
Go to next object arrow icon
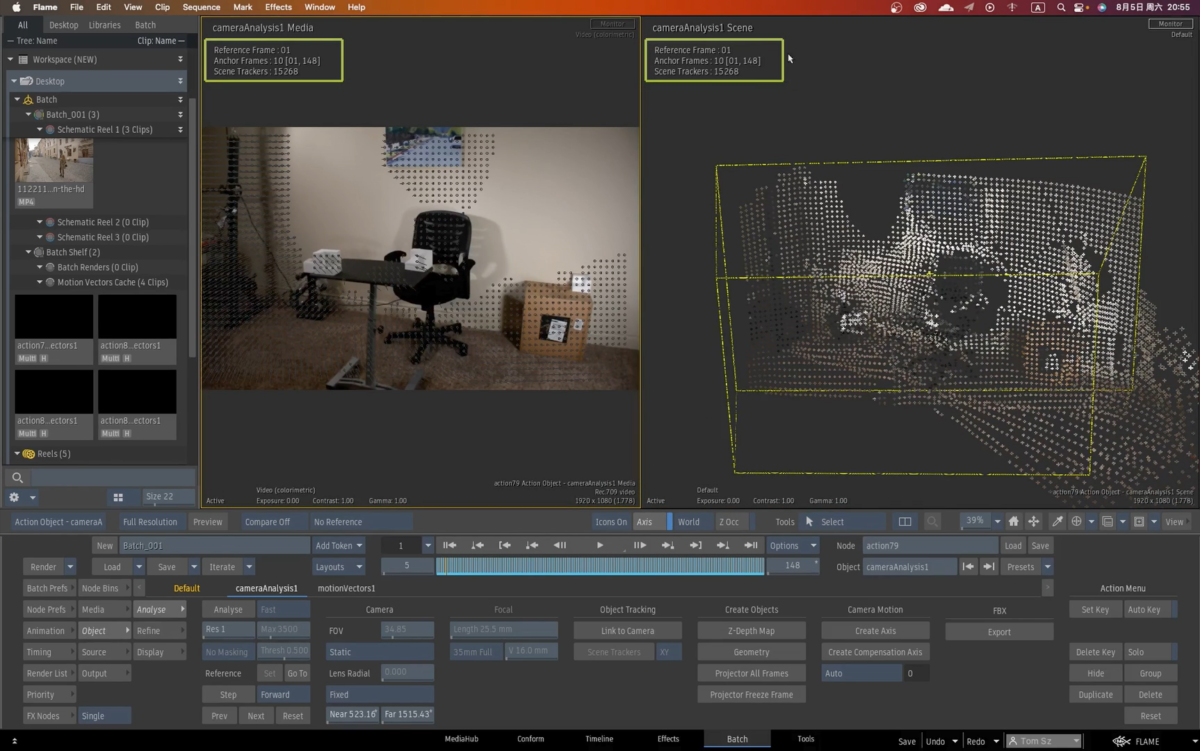click(989, 566)
